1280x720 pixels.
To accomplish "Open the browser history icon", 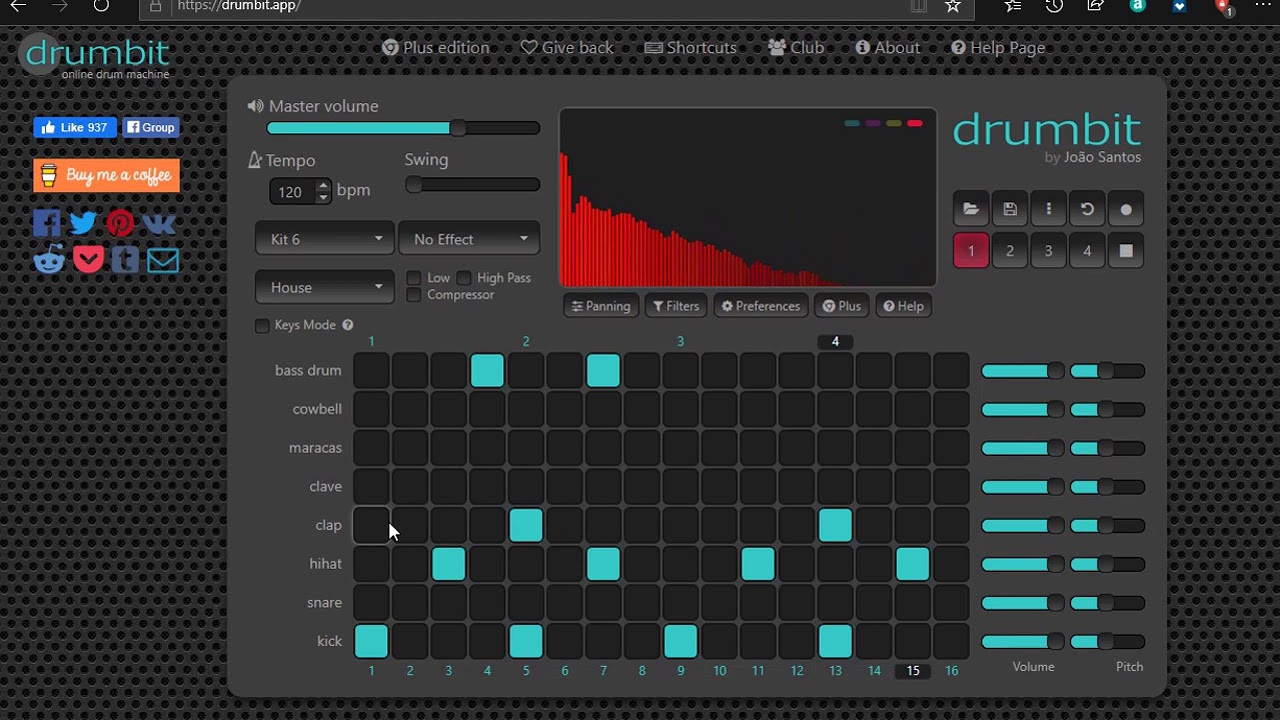I will tap(1054, 6).
